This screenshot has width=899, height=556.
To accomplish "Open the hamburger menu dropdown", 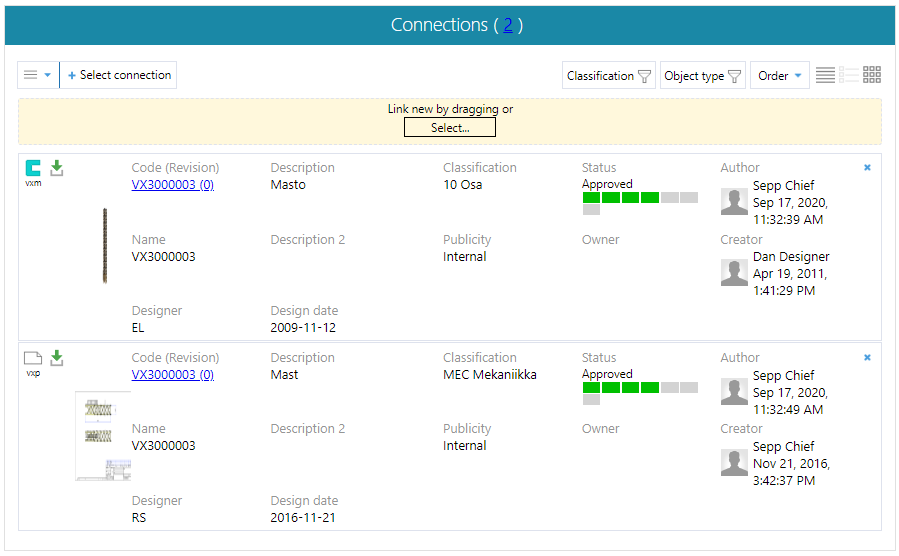I will point(38,75).
